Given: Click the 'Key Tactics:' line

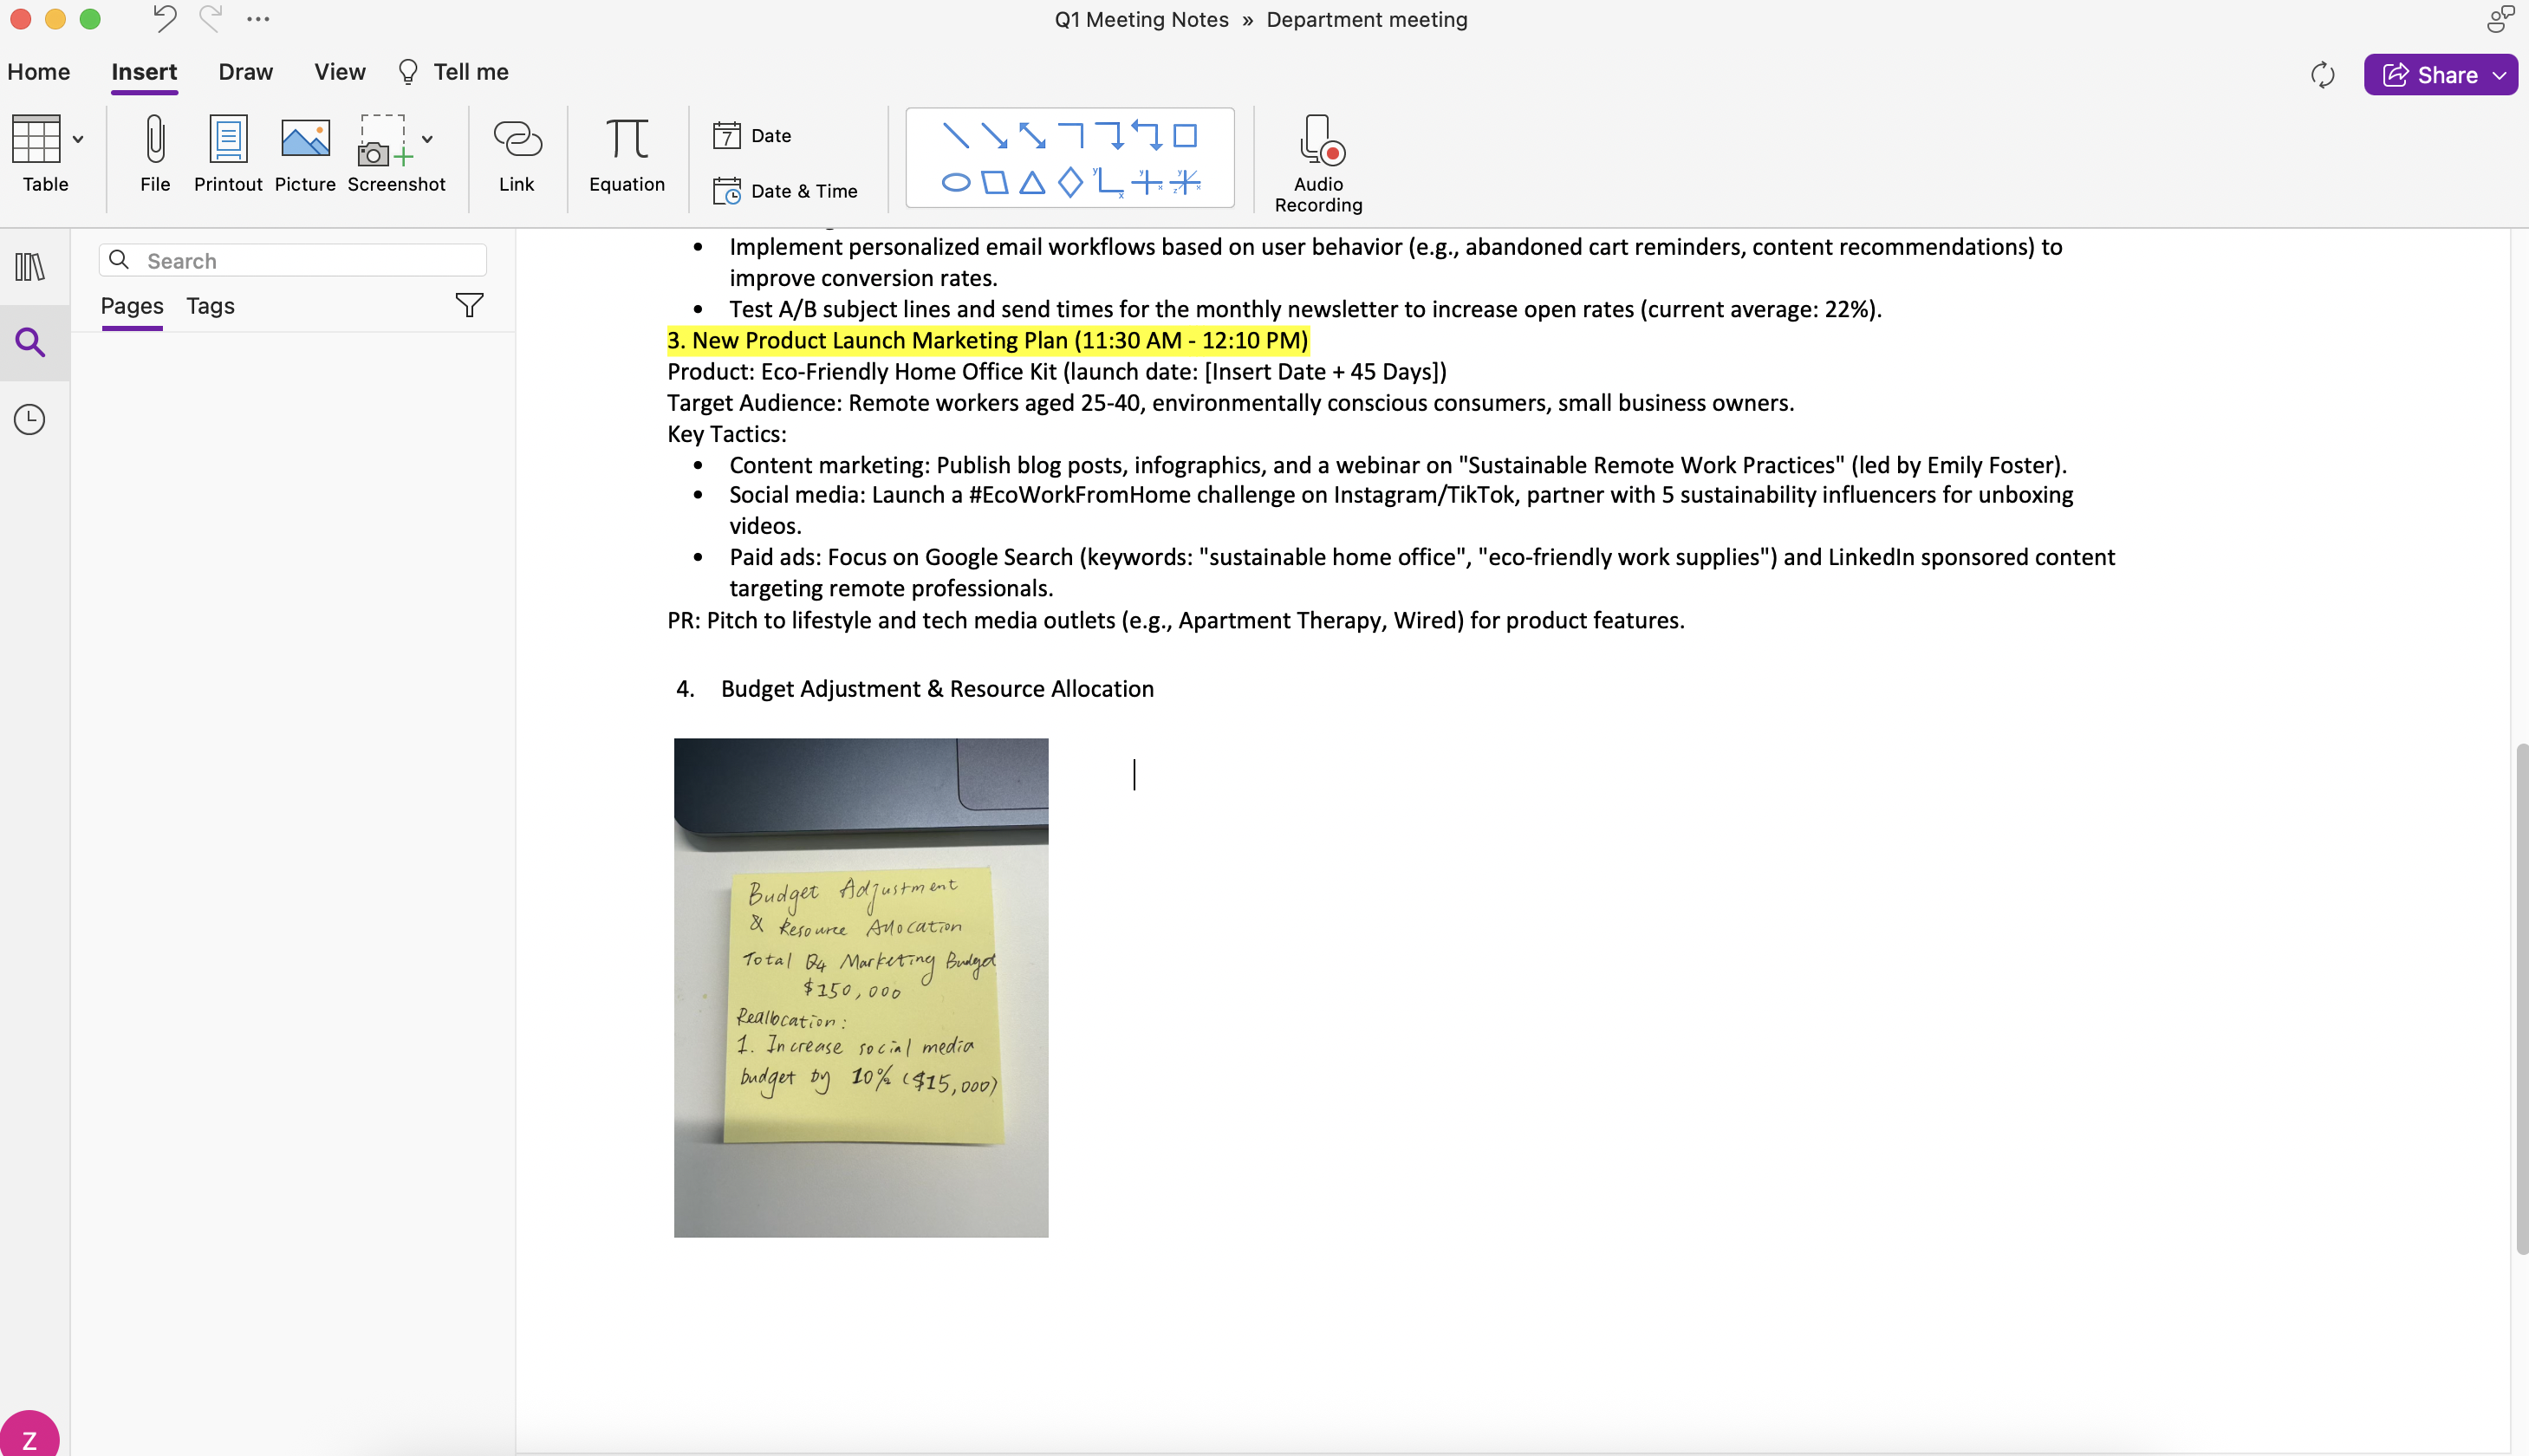Looking at the screenshot, I should (727, 434).
